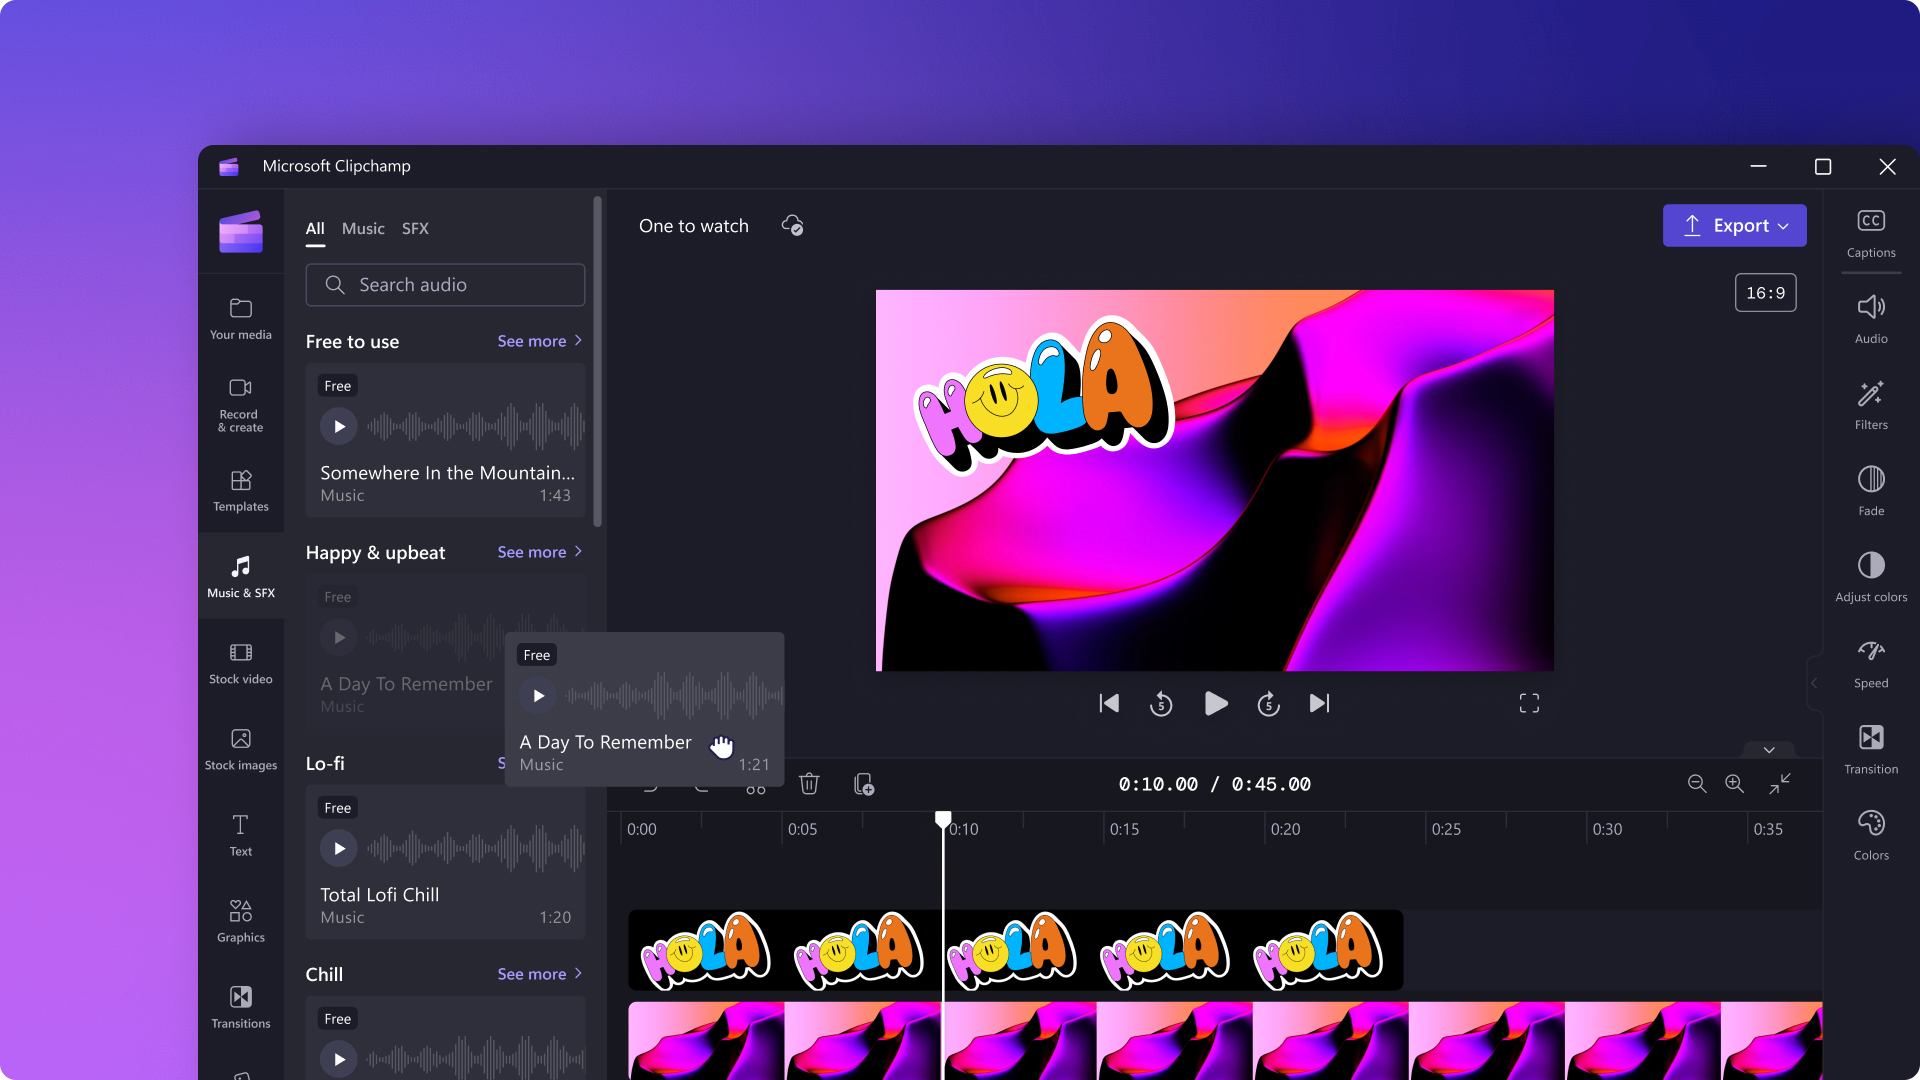Toggle play for A Day To Remember

click(x=538, y=695)
